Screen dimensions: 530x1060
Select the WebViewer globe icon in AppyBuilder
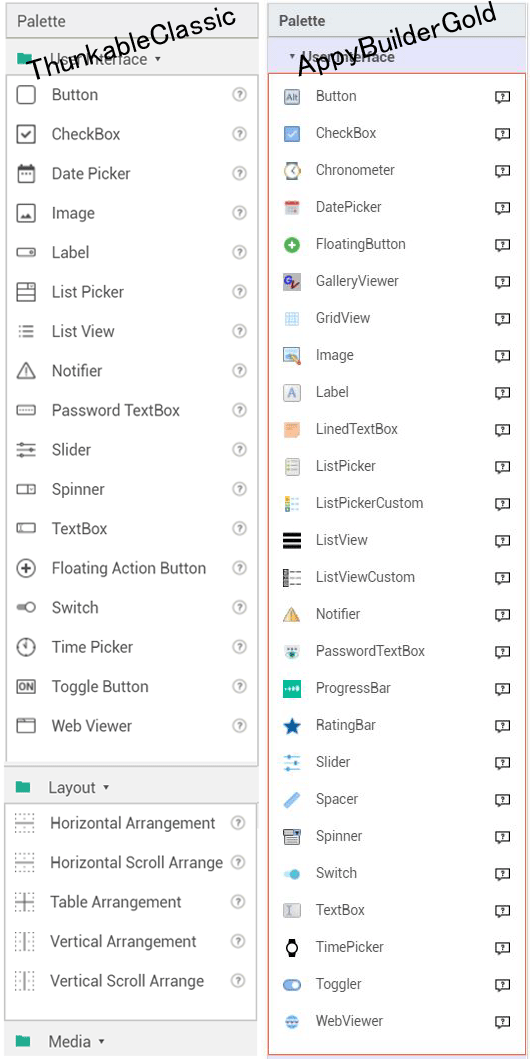(292, 1021)
